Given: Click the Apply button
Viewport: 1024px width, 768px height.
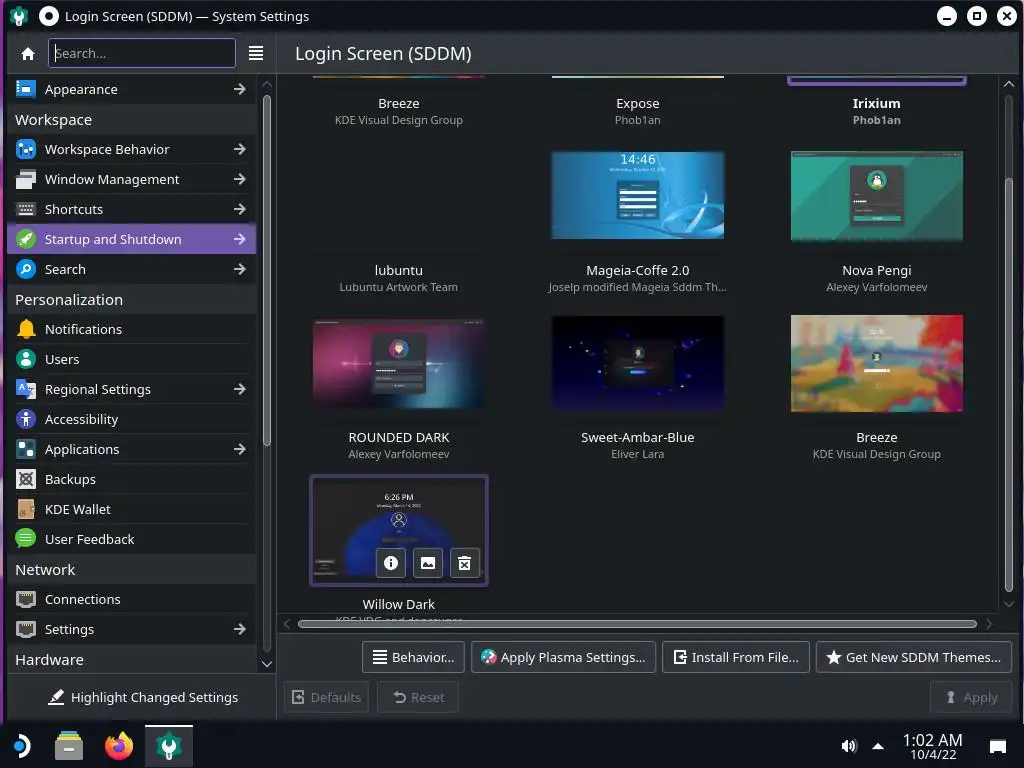Looking at the screenshot, I should click(971, 697).
